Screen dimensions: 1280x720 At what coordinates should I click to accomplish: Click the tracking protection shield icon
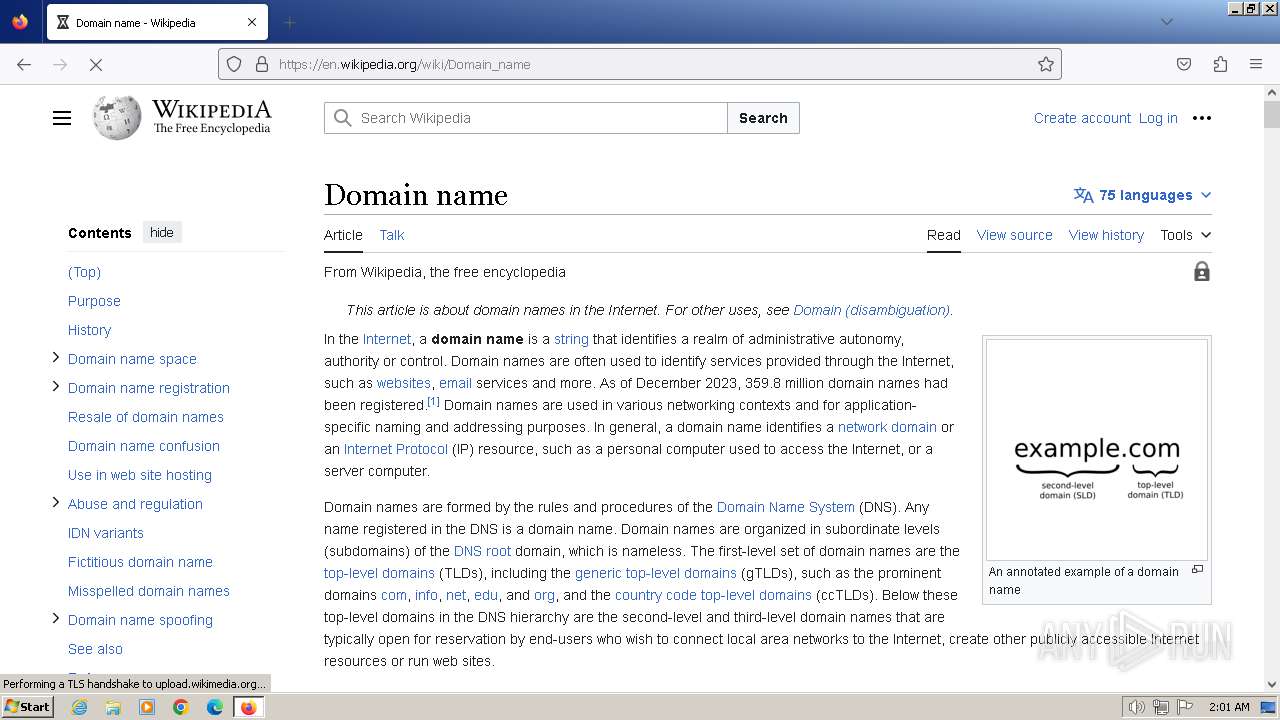pos(234,64)
